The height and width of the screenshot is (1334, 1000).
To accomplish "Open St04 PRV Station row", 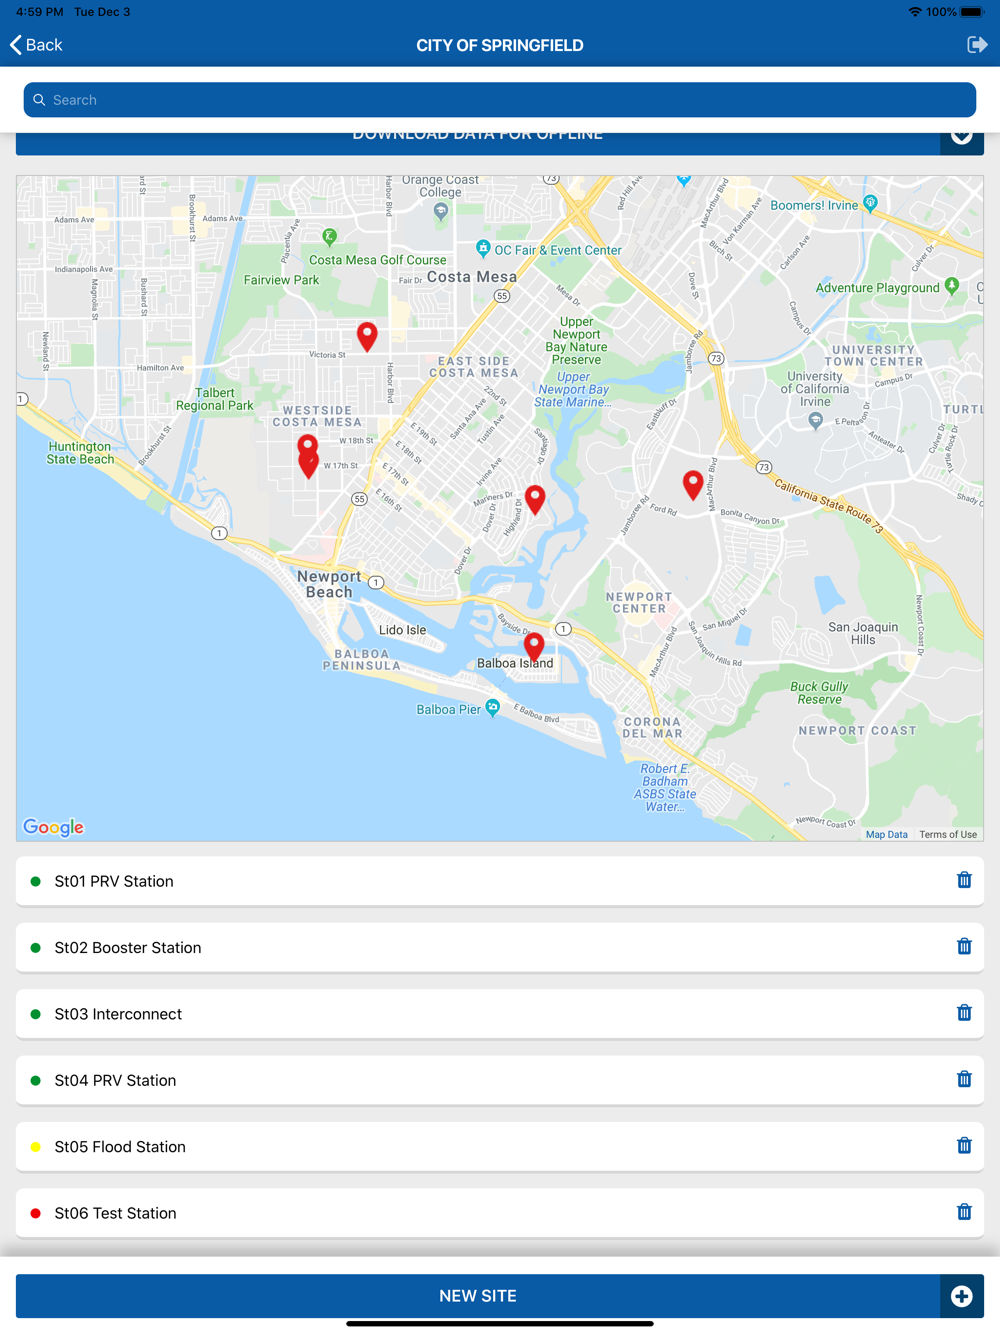I will click(500, 1080).
